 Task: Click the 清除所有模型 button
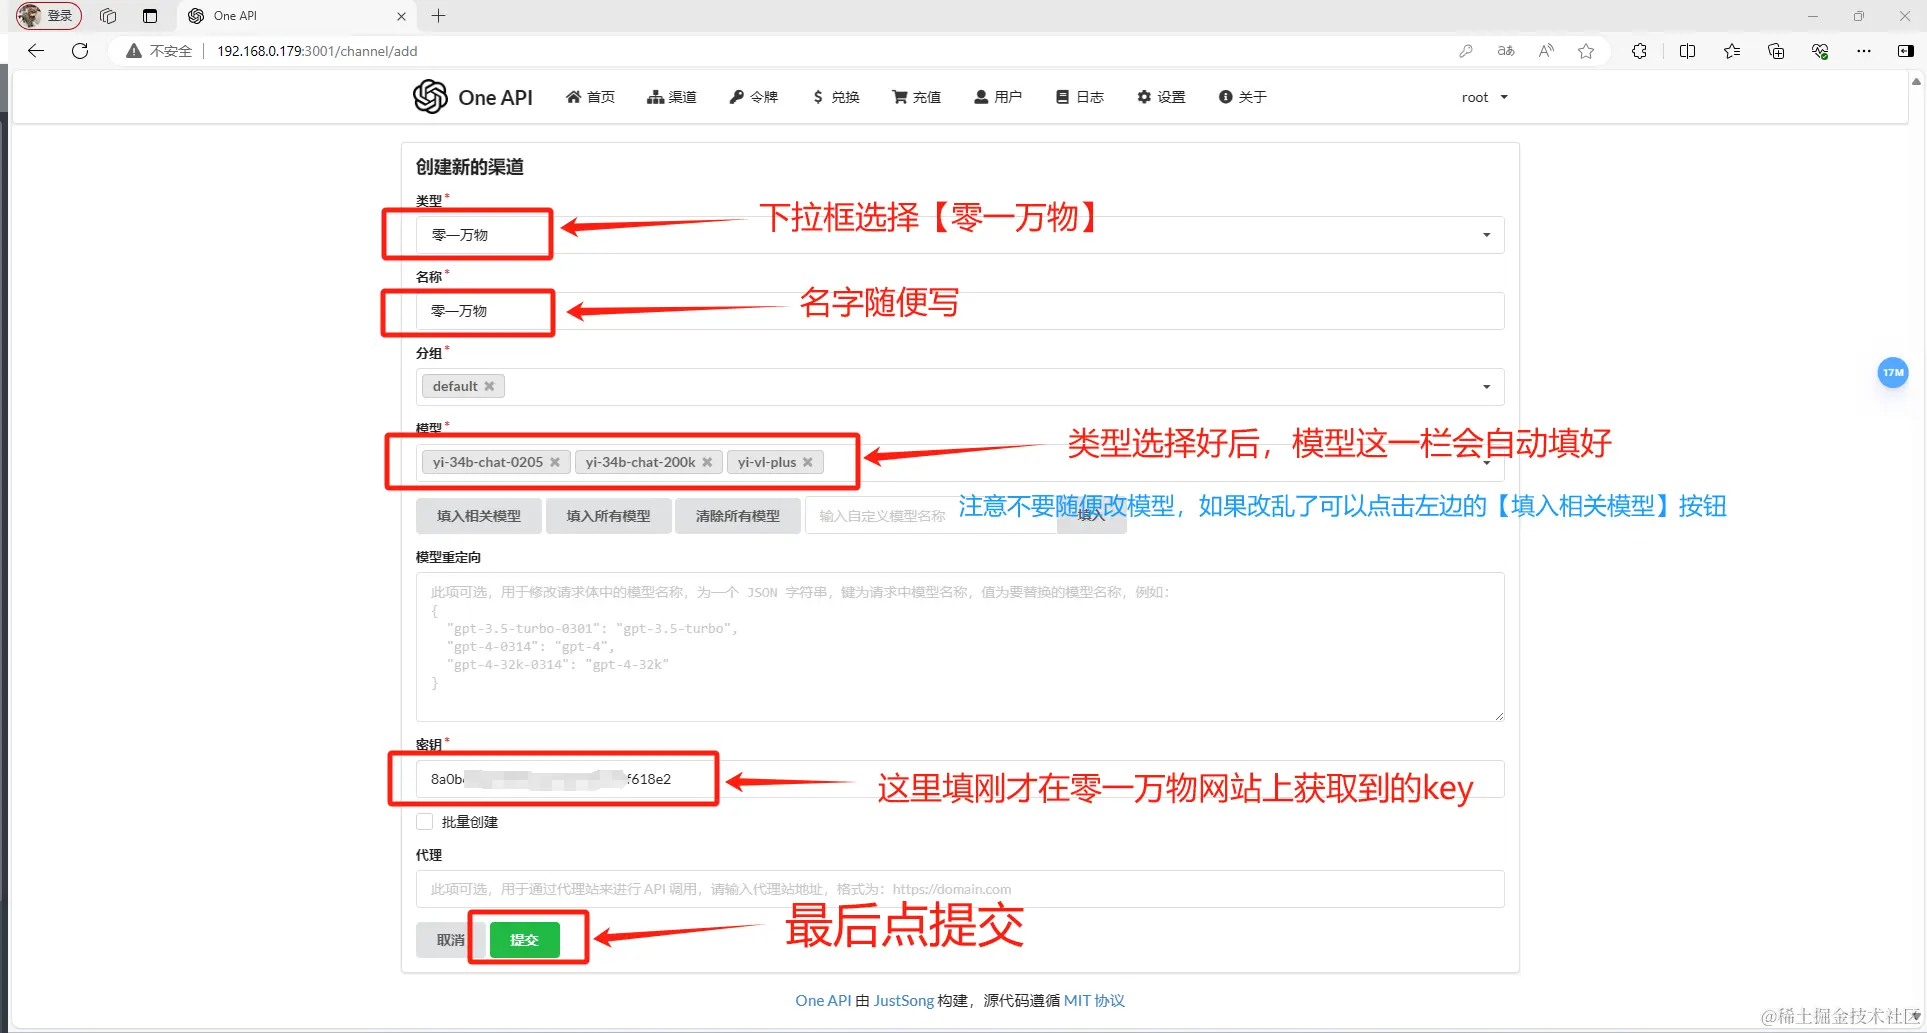[738, 516]
